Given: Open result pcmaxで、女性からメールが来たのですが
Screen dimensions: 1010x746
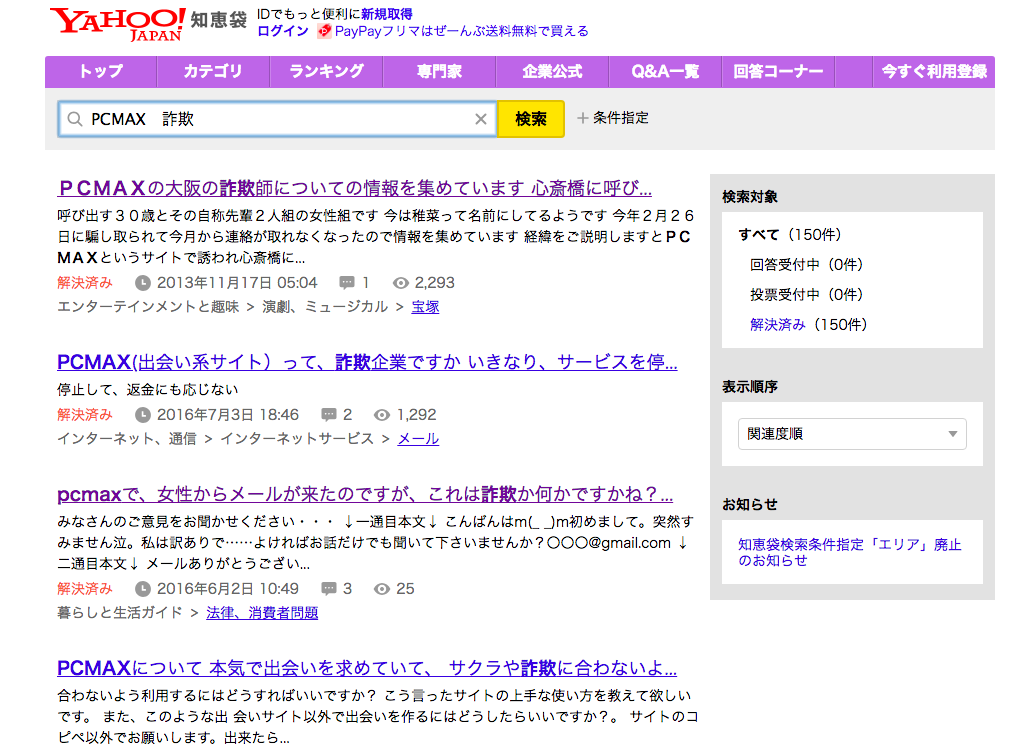Looking at the screenshot, I should pyautogui.click(x=365, y=494).
